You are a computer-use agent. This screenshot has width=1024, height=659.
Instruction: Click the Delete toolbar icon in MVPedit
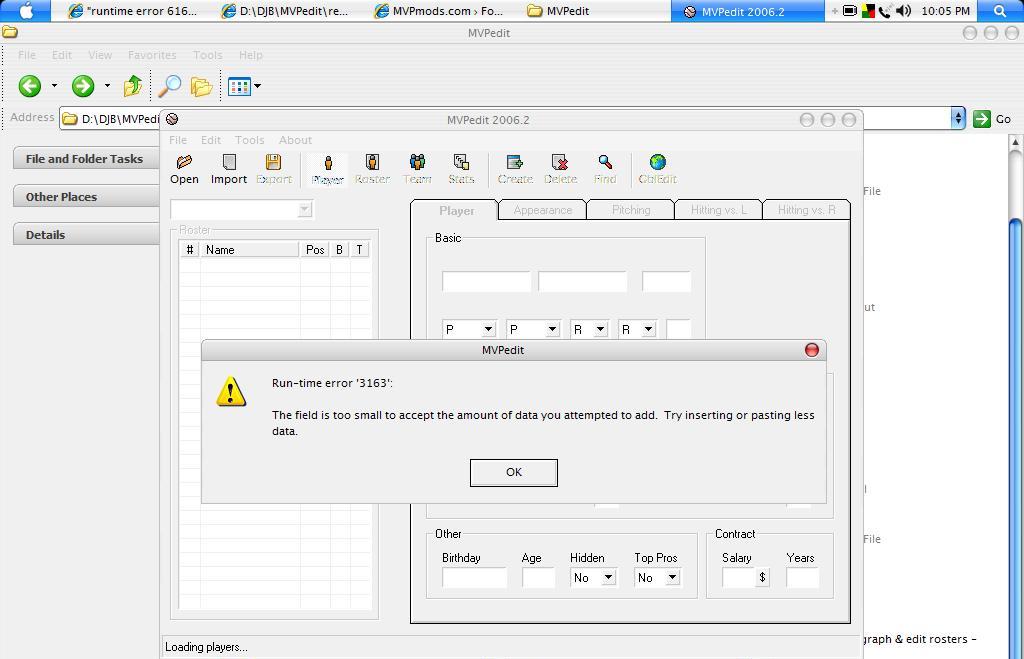point(560,170)
